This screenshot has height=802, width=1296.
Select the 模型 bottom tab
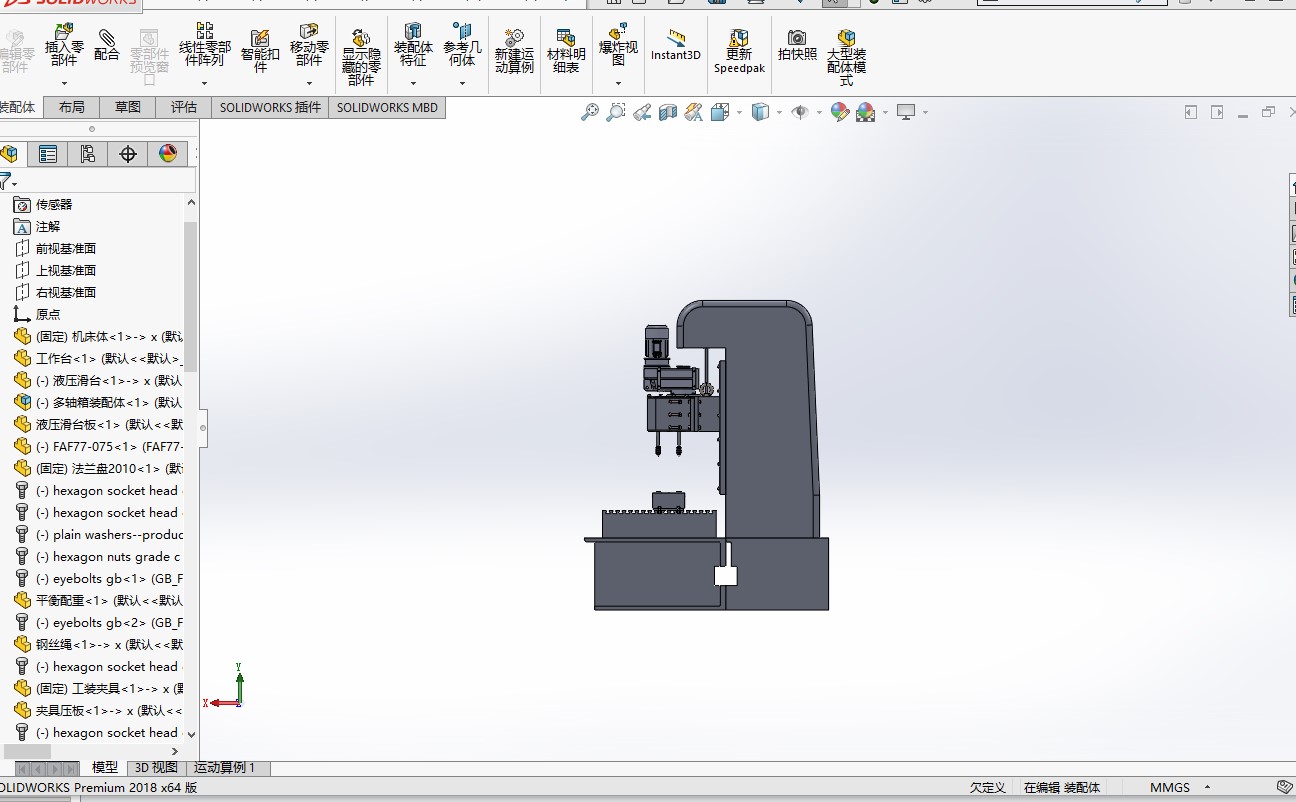pos(105,768)
